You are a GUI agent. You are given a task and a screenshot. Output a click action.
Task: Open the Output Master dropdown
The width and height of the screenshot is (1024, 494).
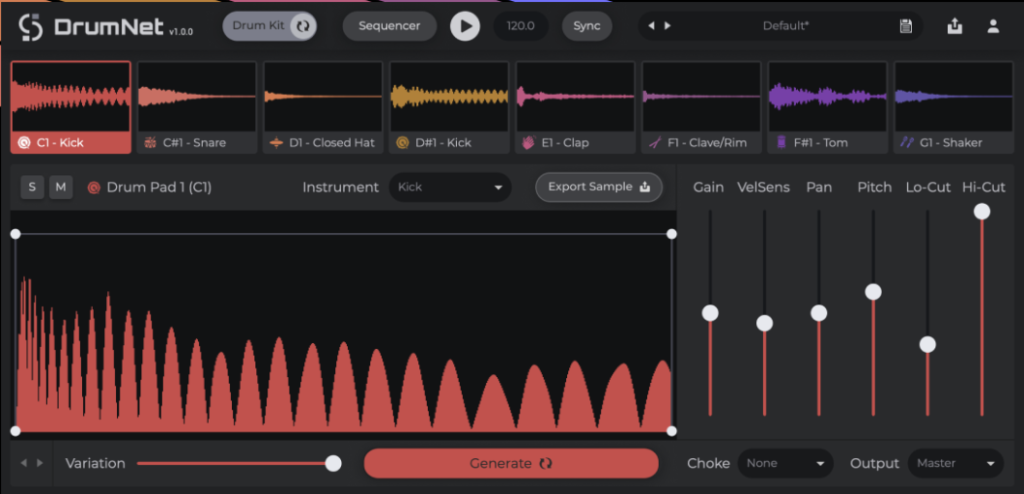click(x=955, y=463)
